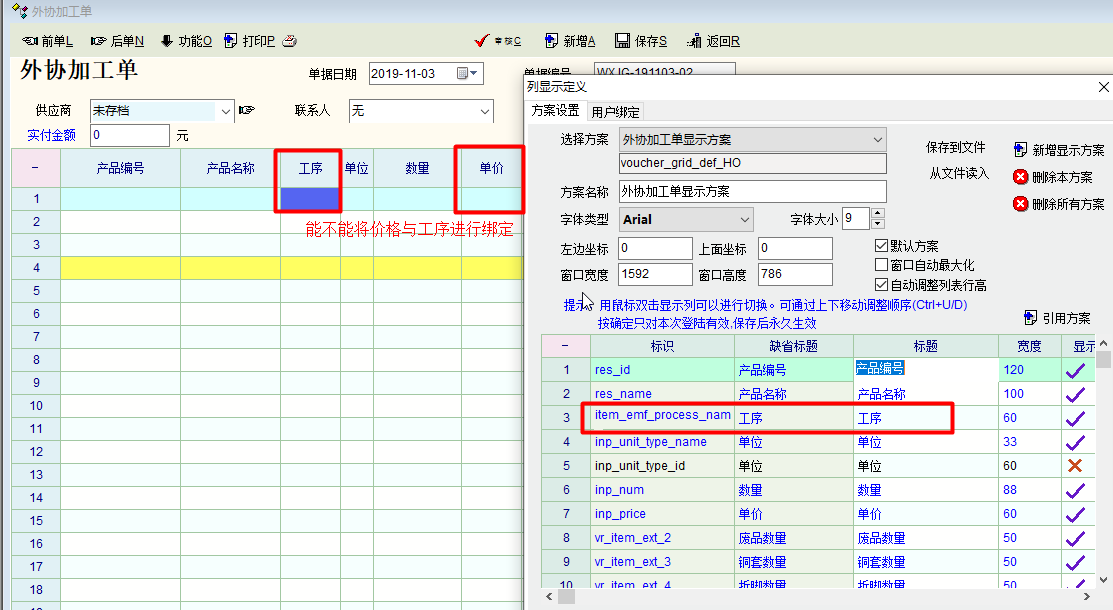
Task: Enable the 窗口自动最大化 checkbox
Action: (x=881, y=265)
